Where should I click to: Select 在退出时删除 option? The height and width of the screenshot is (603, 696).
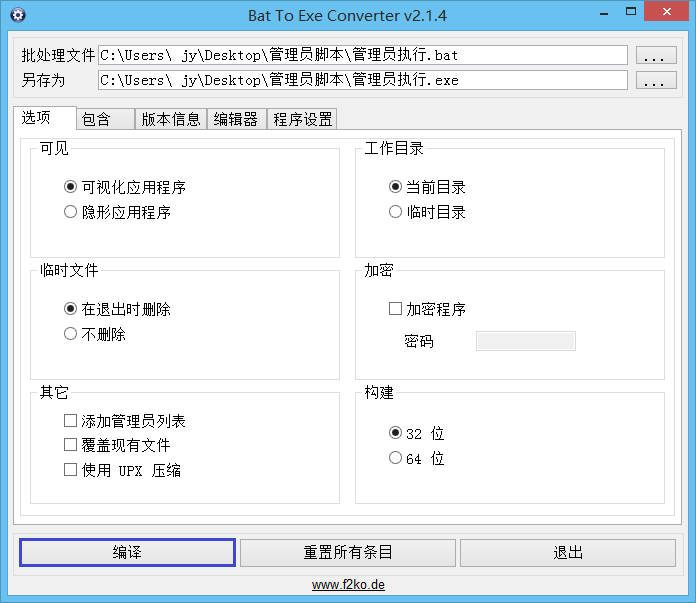70,309
